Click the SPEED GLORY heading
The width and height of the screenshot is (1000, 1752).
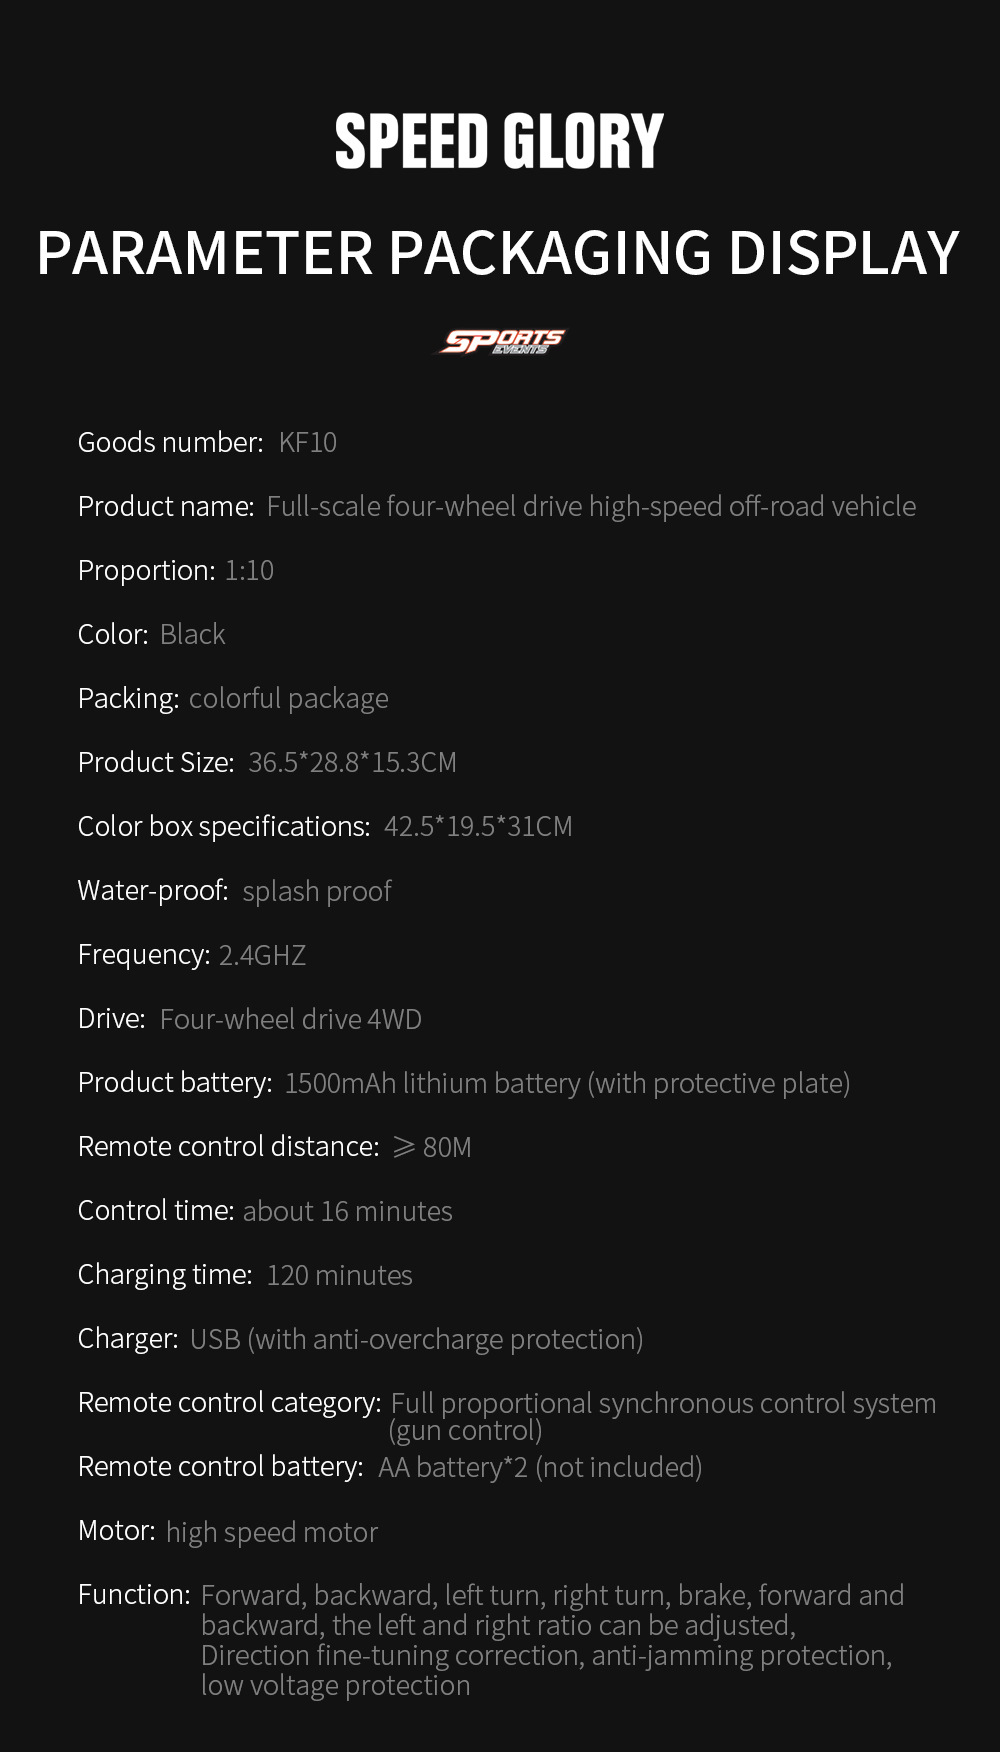(499, 141)
